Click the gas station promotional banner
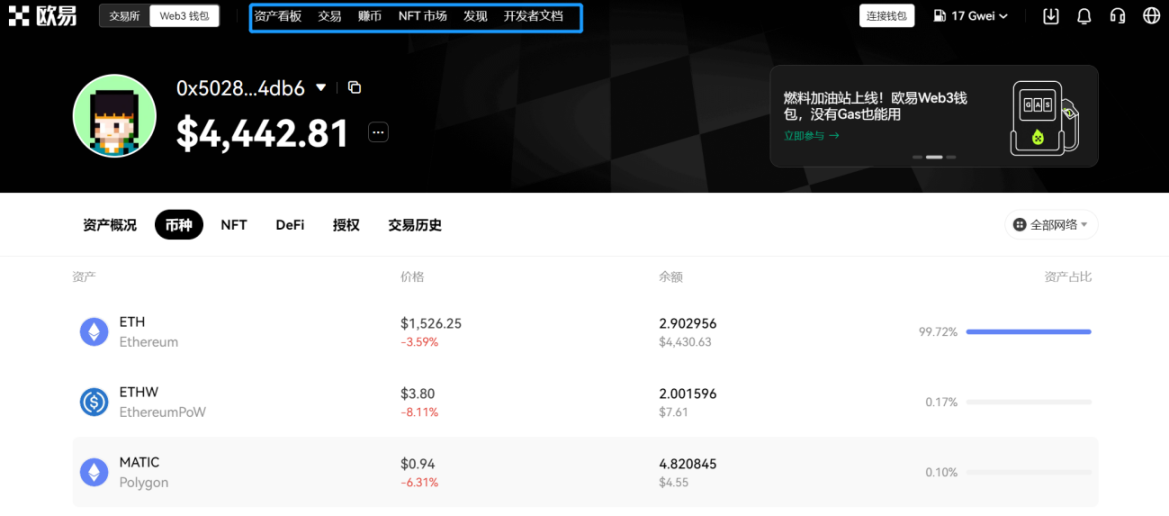Screen dimensions: 1169x516 [933, 116]
